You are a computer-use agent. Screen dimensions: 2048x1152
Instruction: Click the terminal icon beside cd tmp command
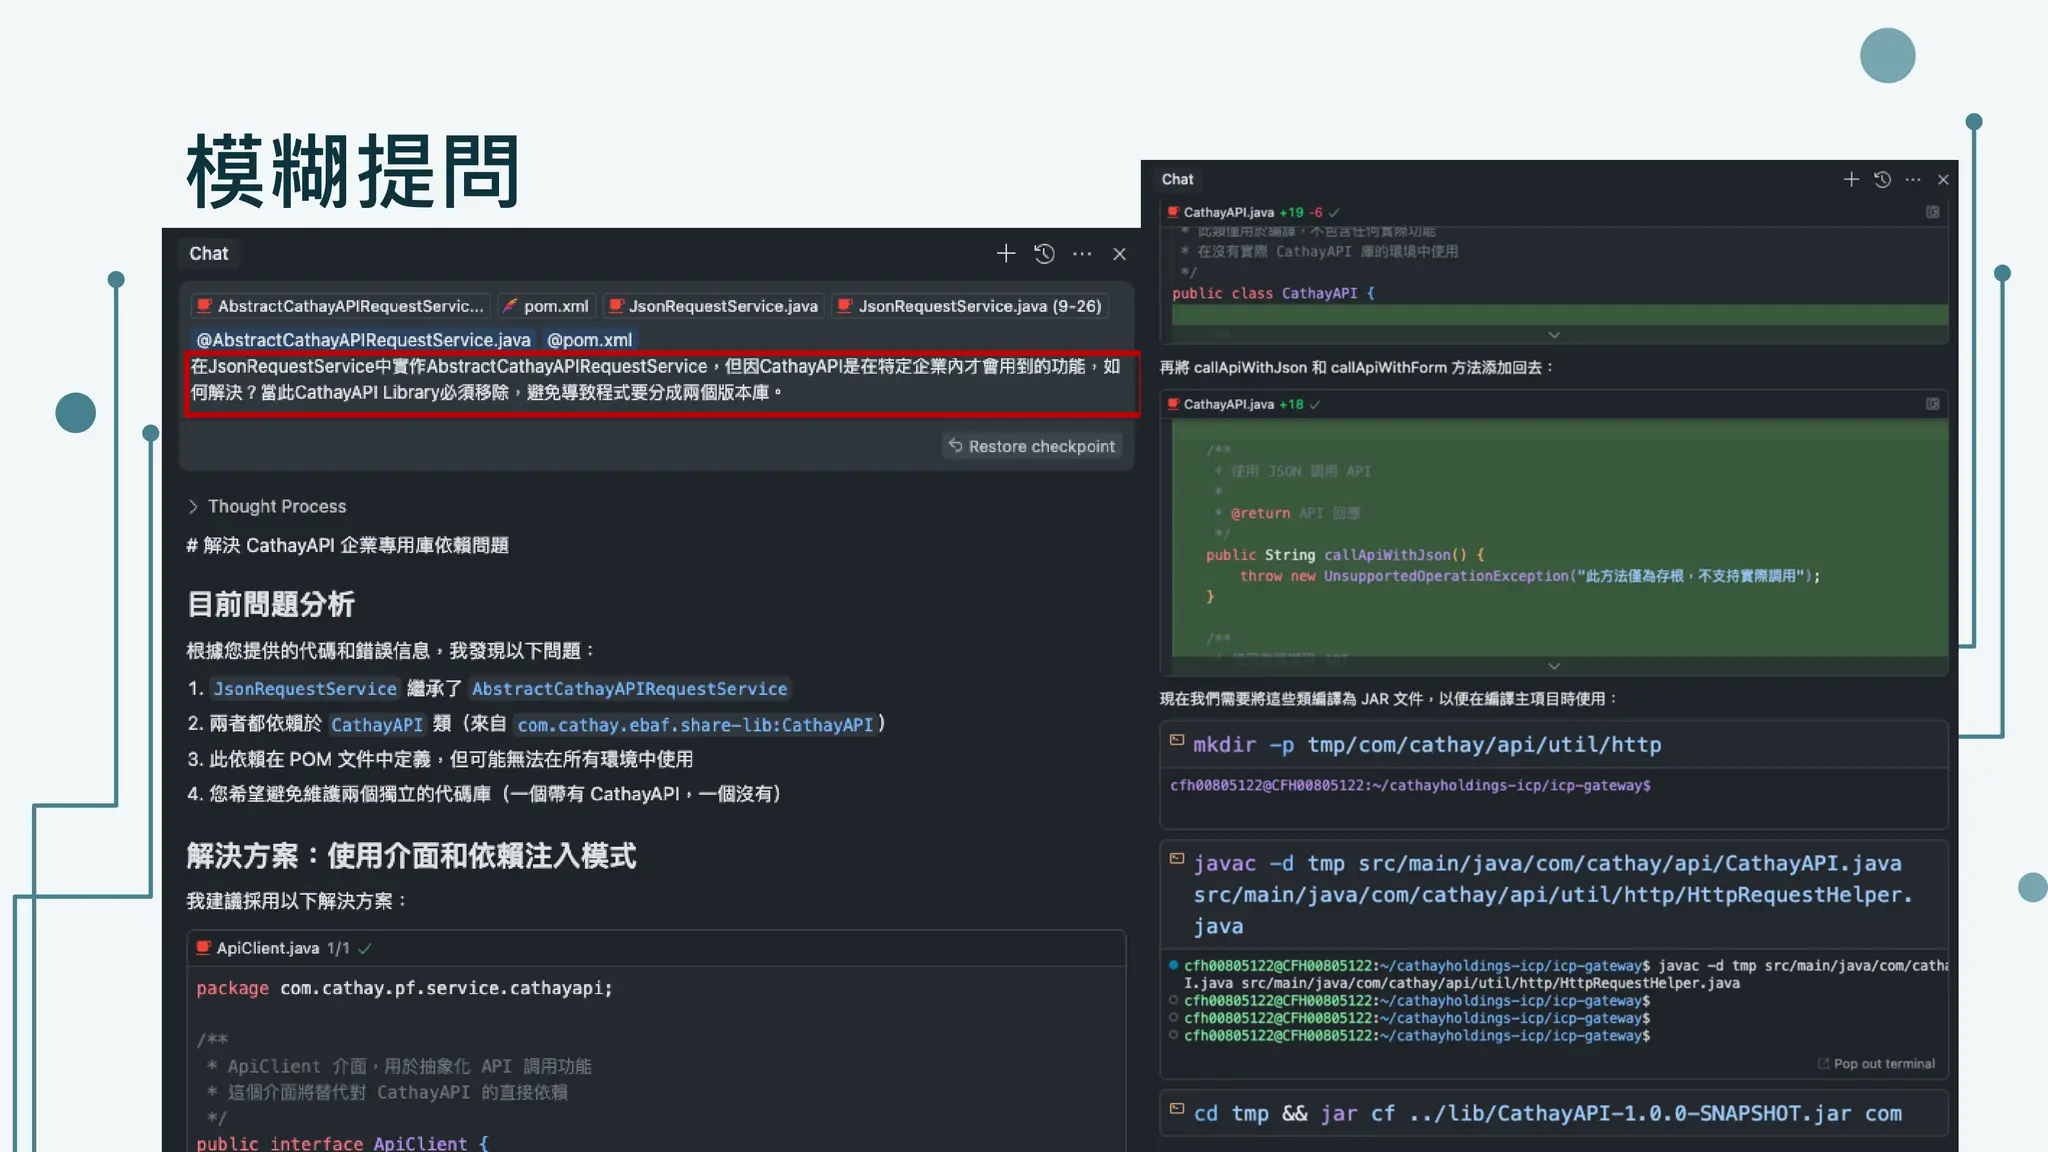[x=1177, y=1109]
